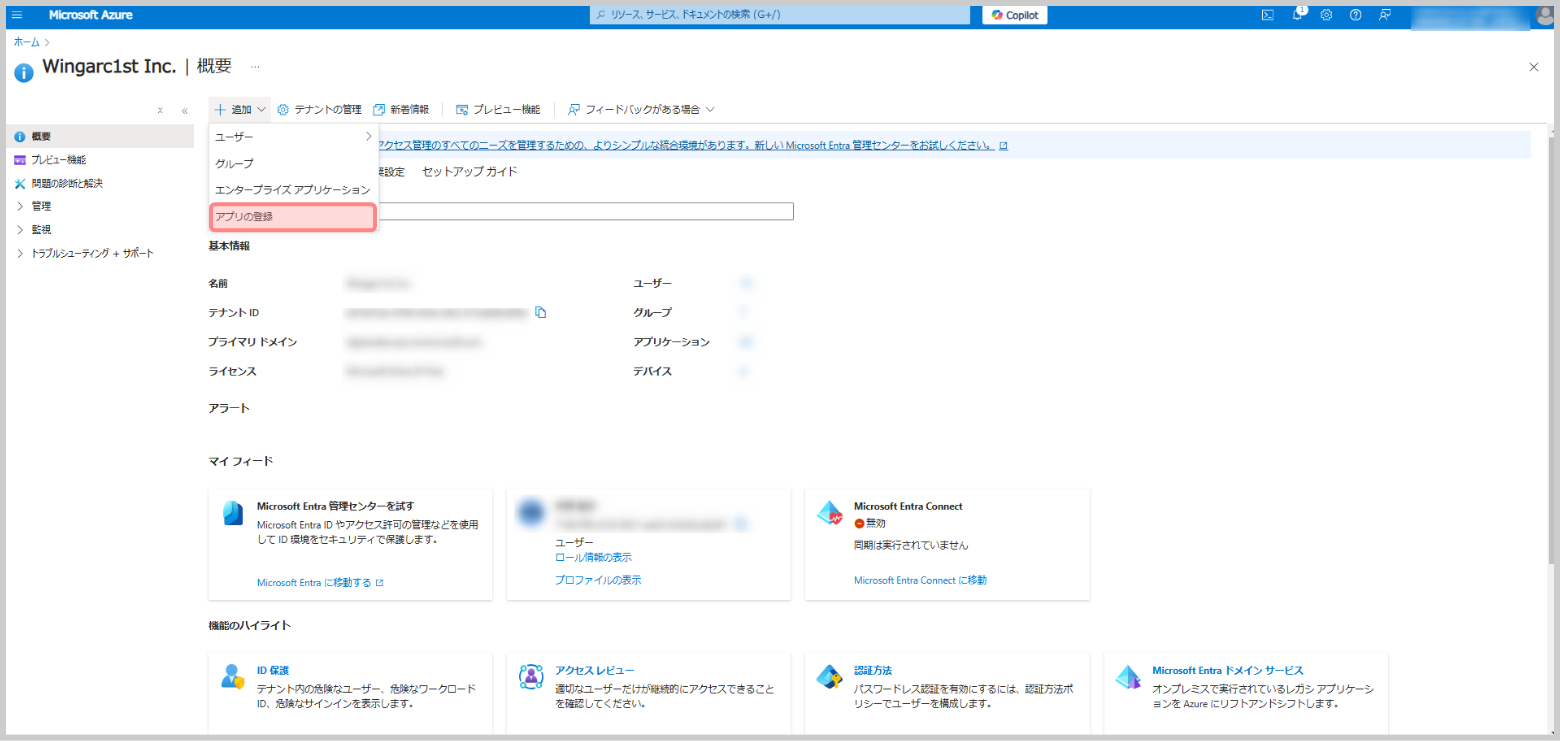Click the ユーザー count value
Image resolution: width=1560 pixels, height=741 pixels.
(745, 284)
